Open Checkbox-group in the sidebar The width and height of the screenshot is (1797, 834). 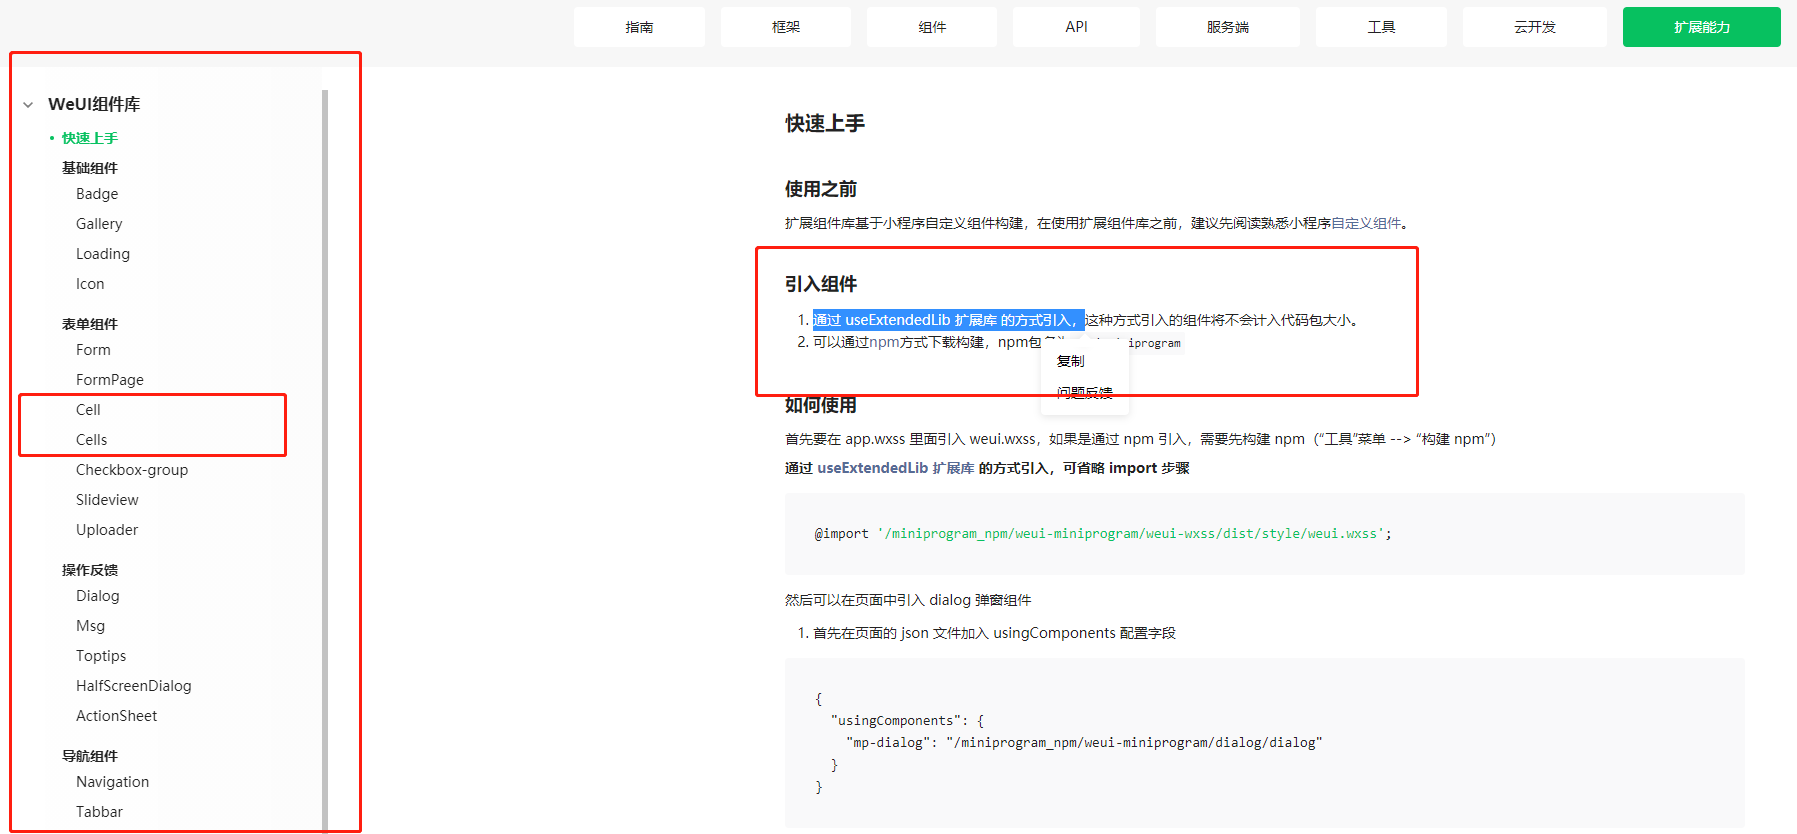pos(132,470)
